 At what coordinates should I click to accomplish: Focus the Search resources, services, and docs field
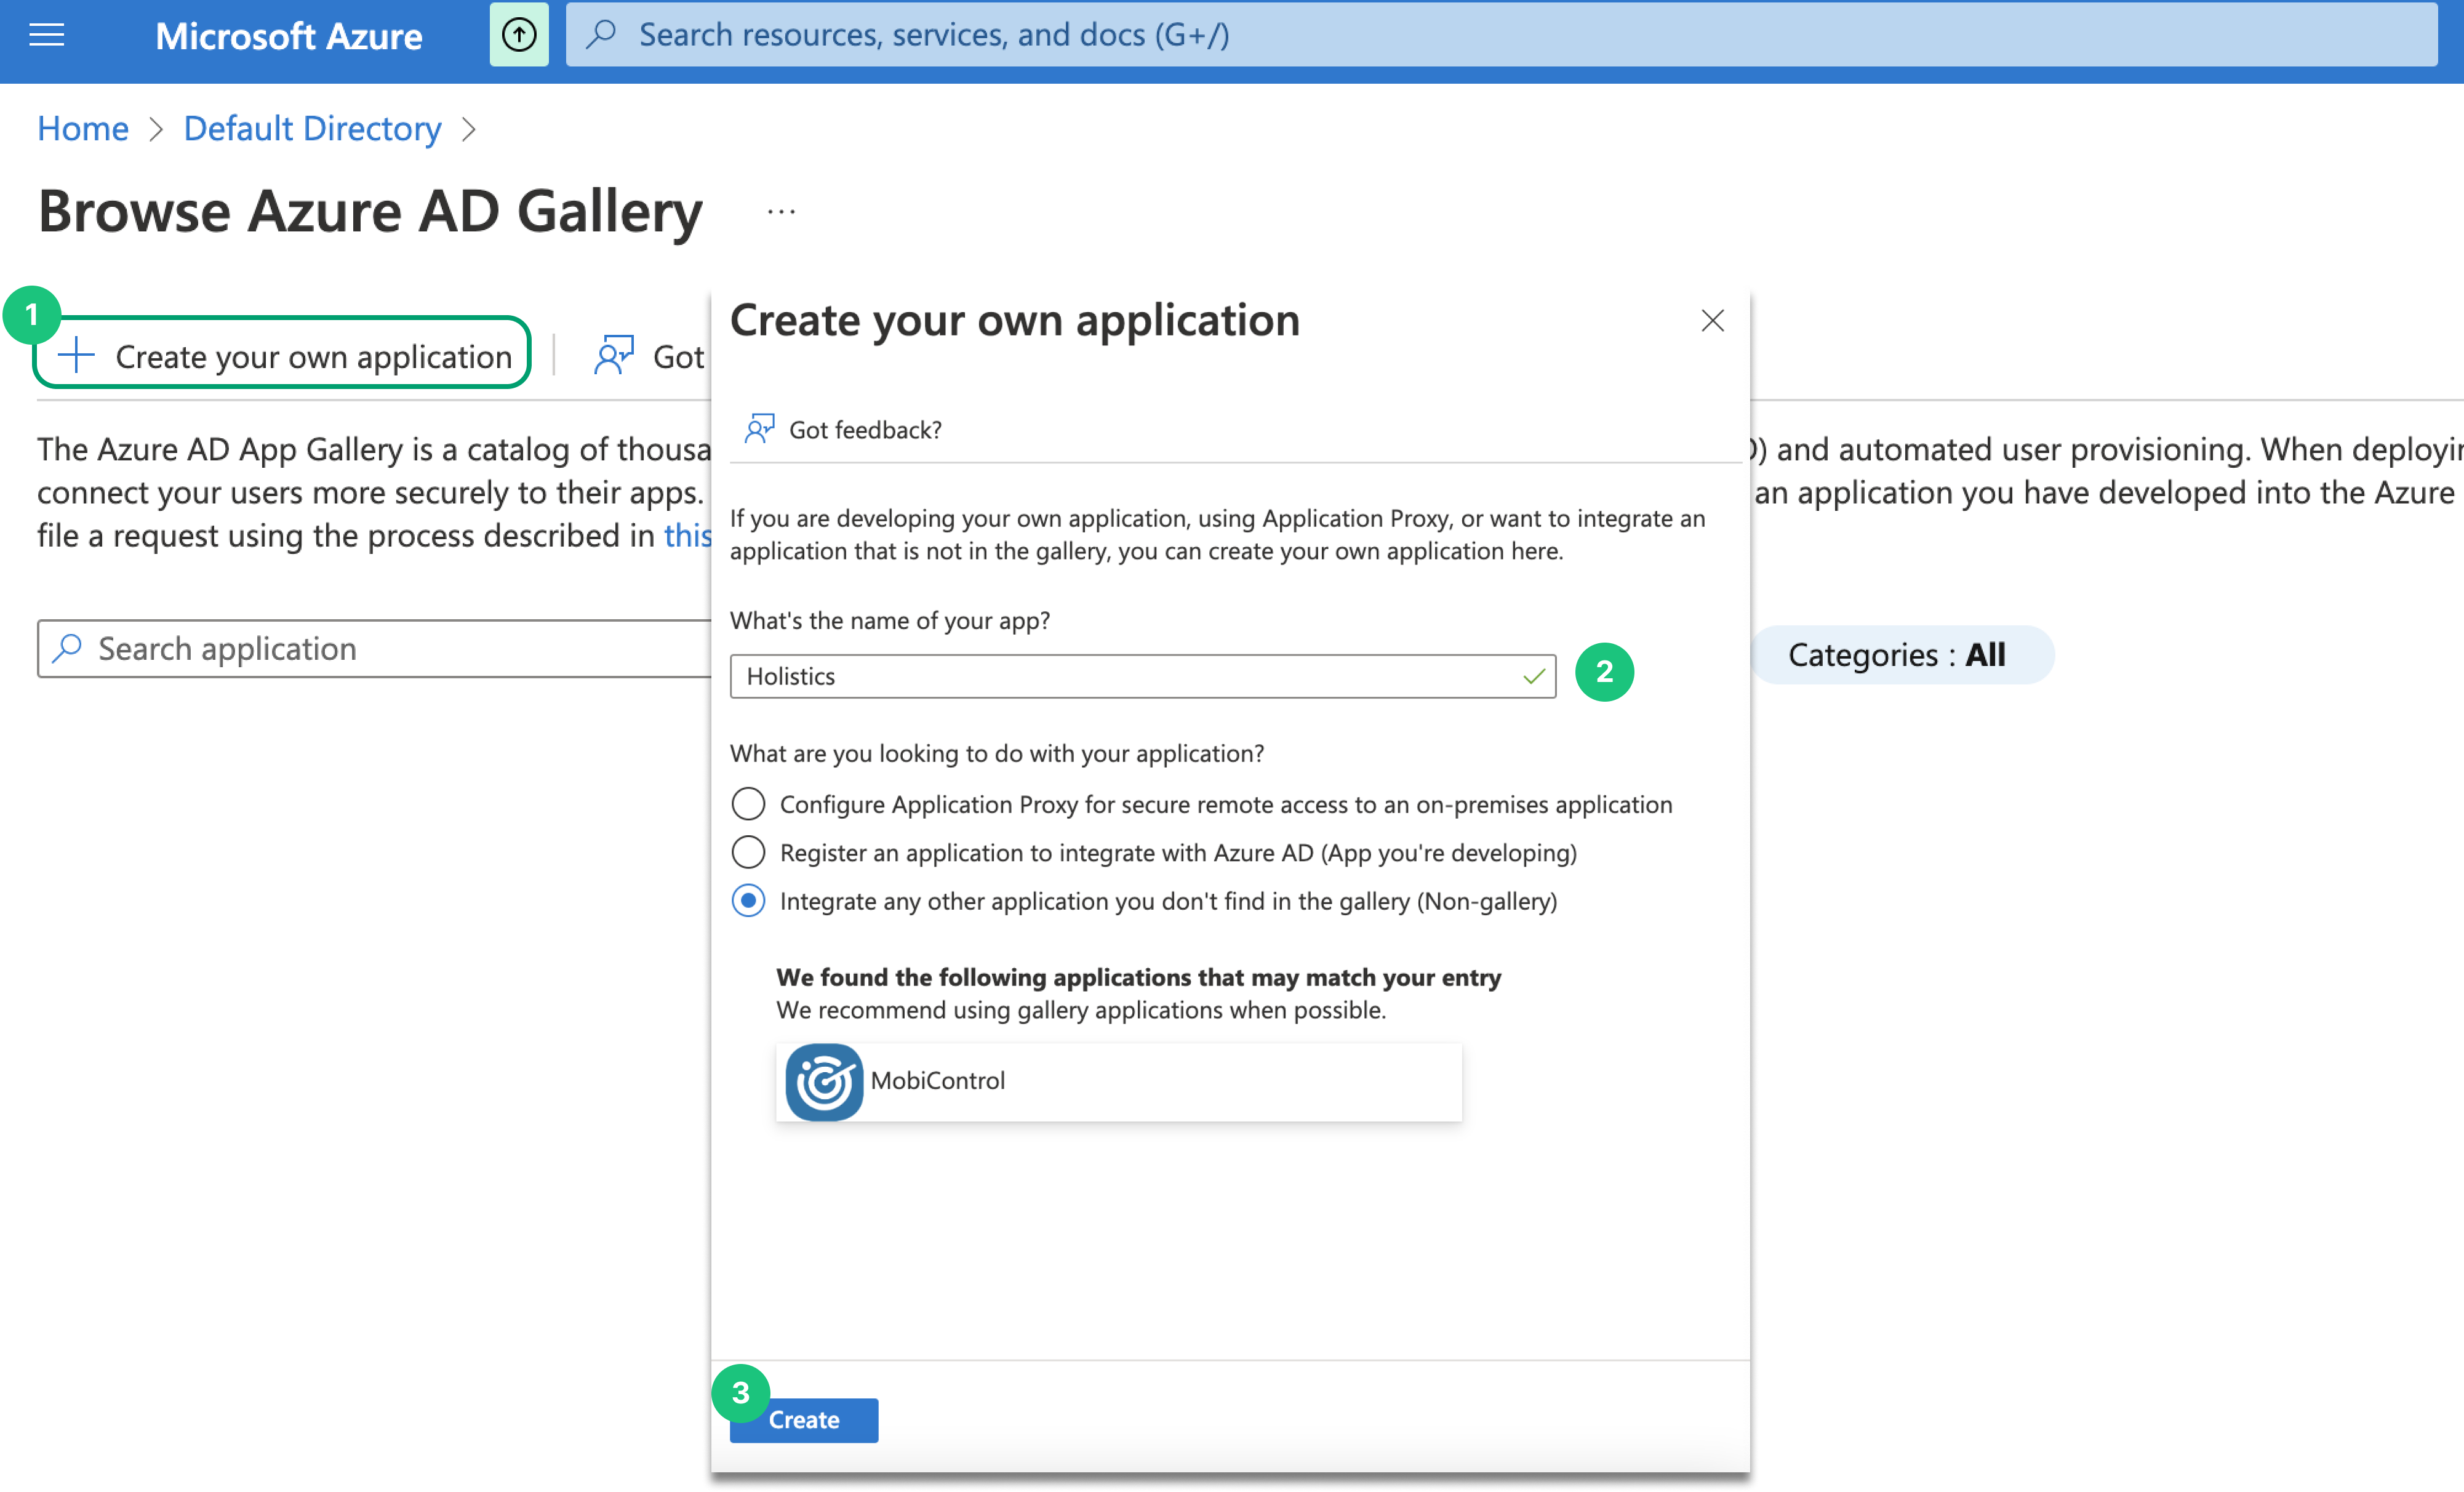tap(1501, 35)
